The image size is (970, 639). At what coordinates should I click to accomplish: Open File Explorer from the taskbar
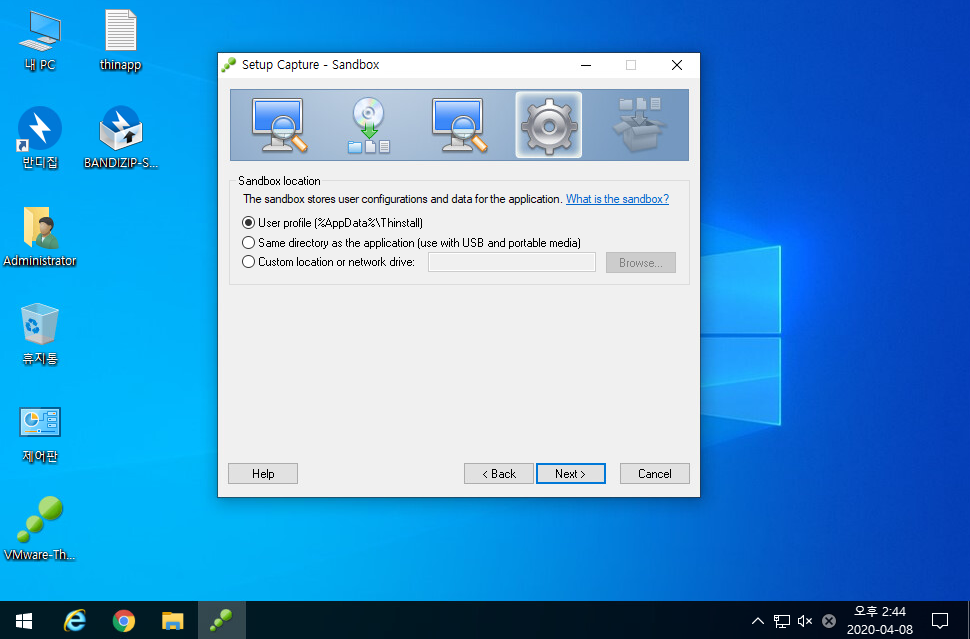pos(173,620)
